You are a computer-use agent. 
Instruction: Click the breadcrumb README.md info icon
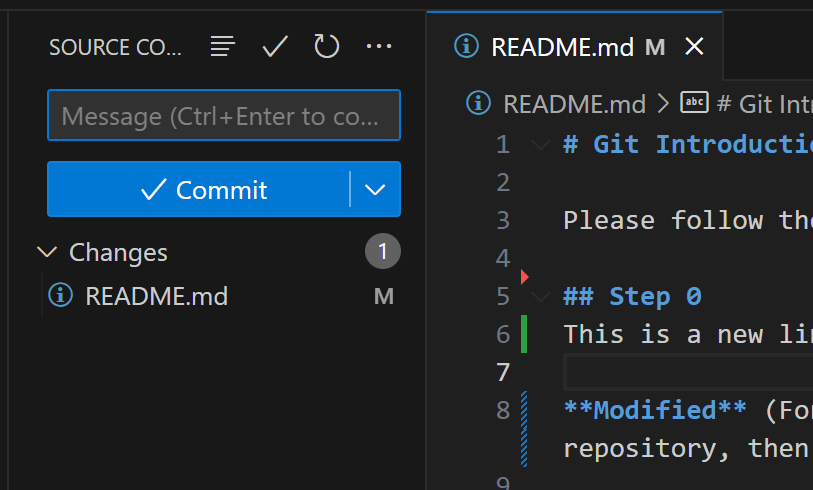coord(478,103)
